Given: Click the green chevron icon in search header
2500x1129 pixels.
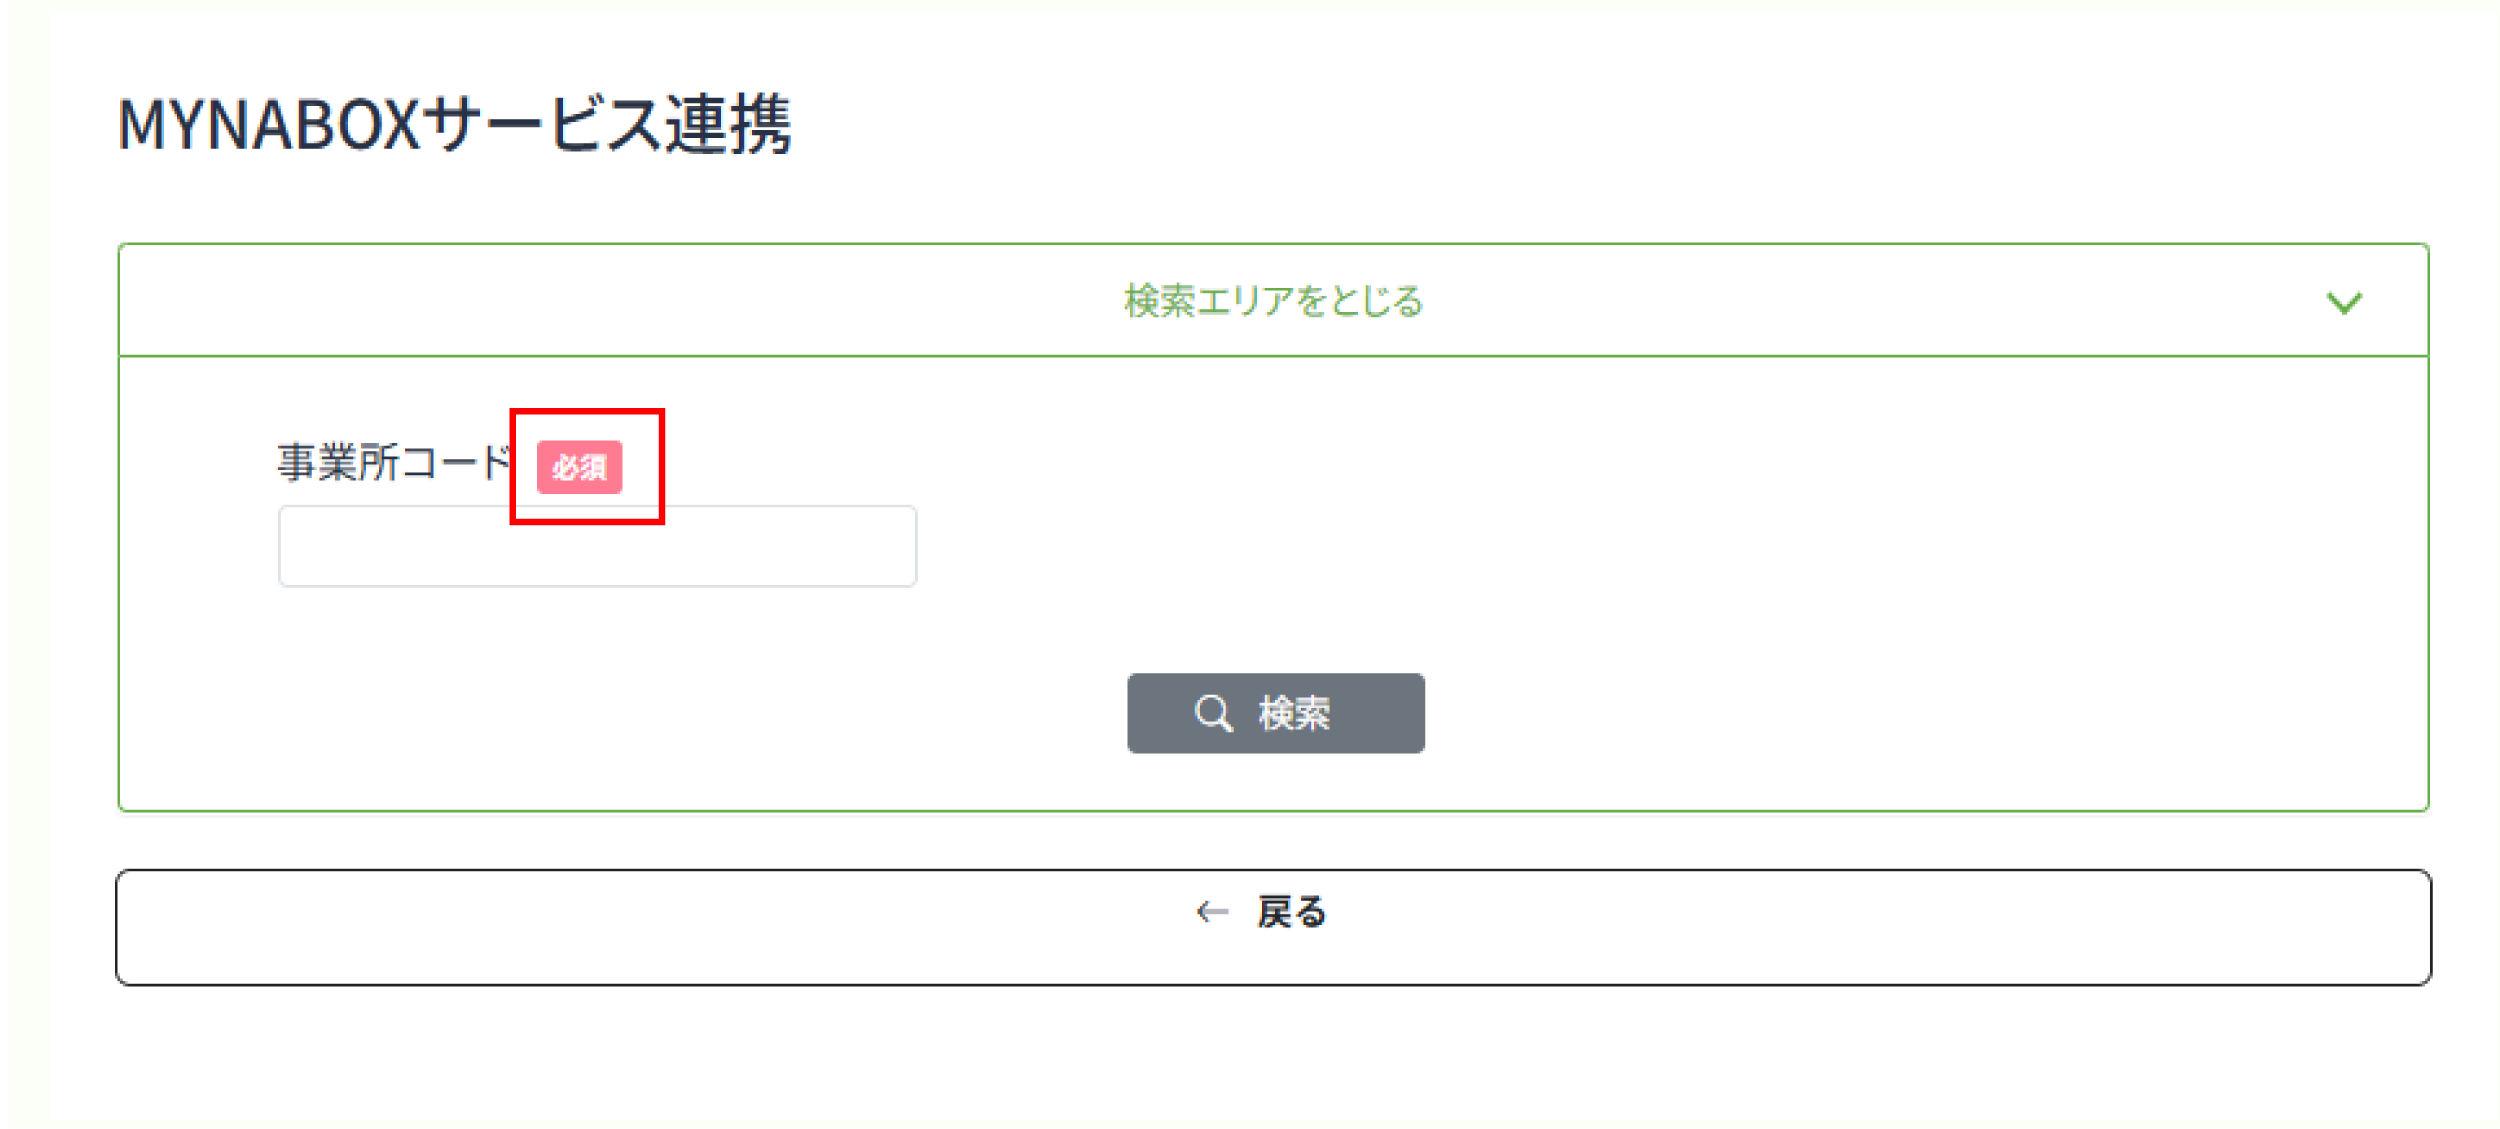Looking at the screenshot, I should click(2343, 302).
